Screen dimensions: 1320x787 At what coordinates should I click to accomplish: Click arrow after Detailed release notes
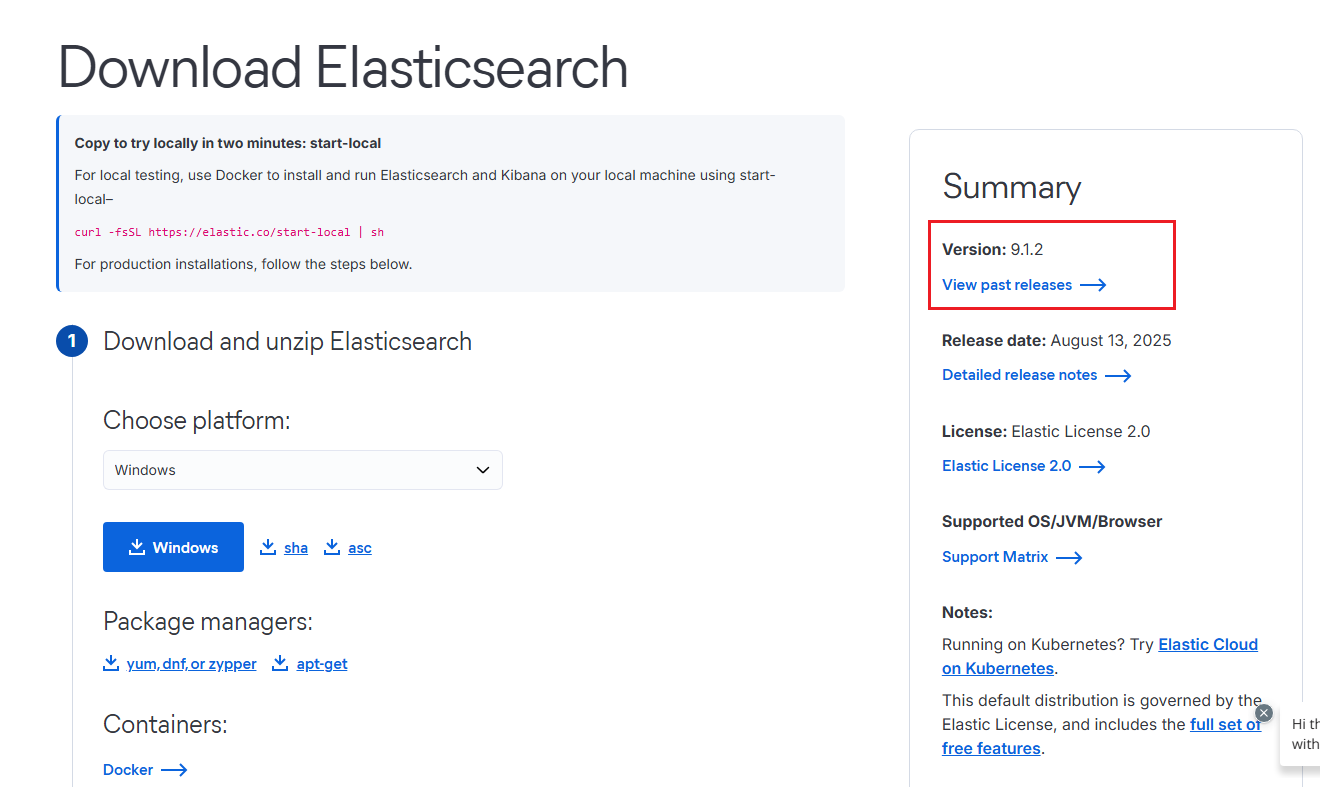click(1118, 376)
